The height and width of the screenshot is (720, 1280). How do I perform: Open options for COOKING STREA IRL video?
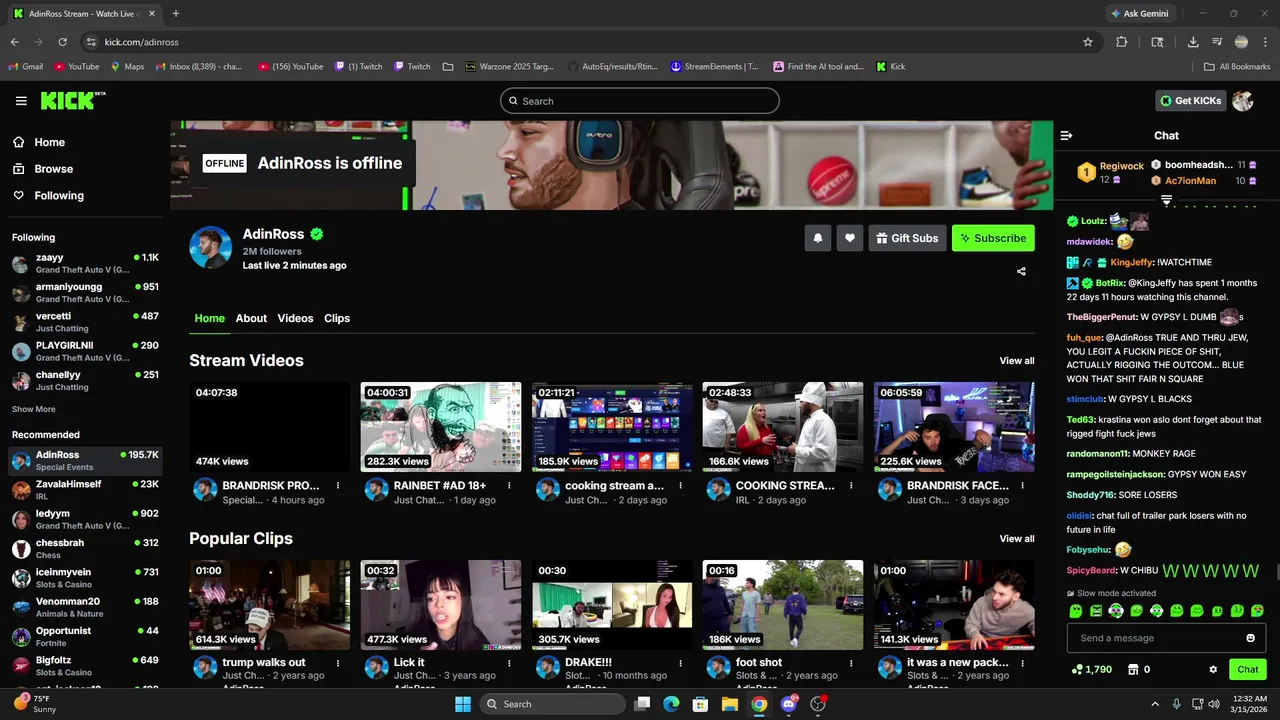pos(851,486)
